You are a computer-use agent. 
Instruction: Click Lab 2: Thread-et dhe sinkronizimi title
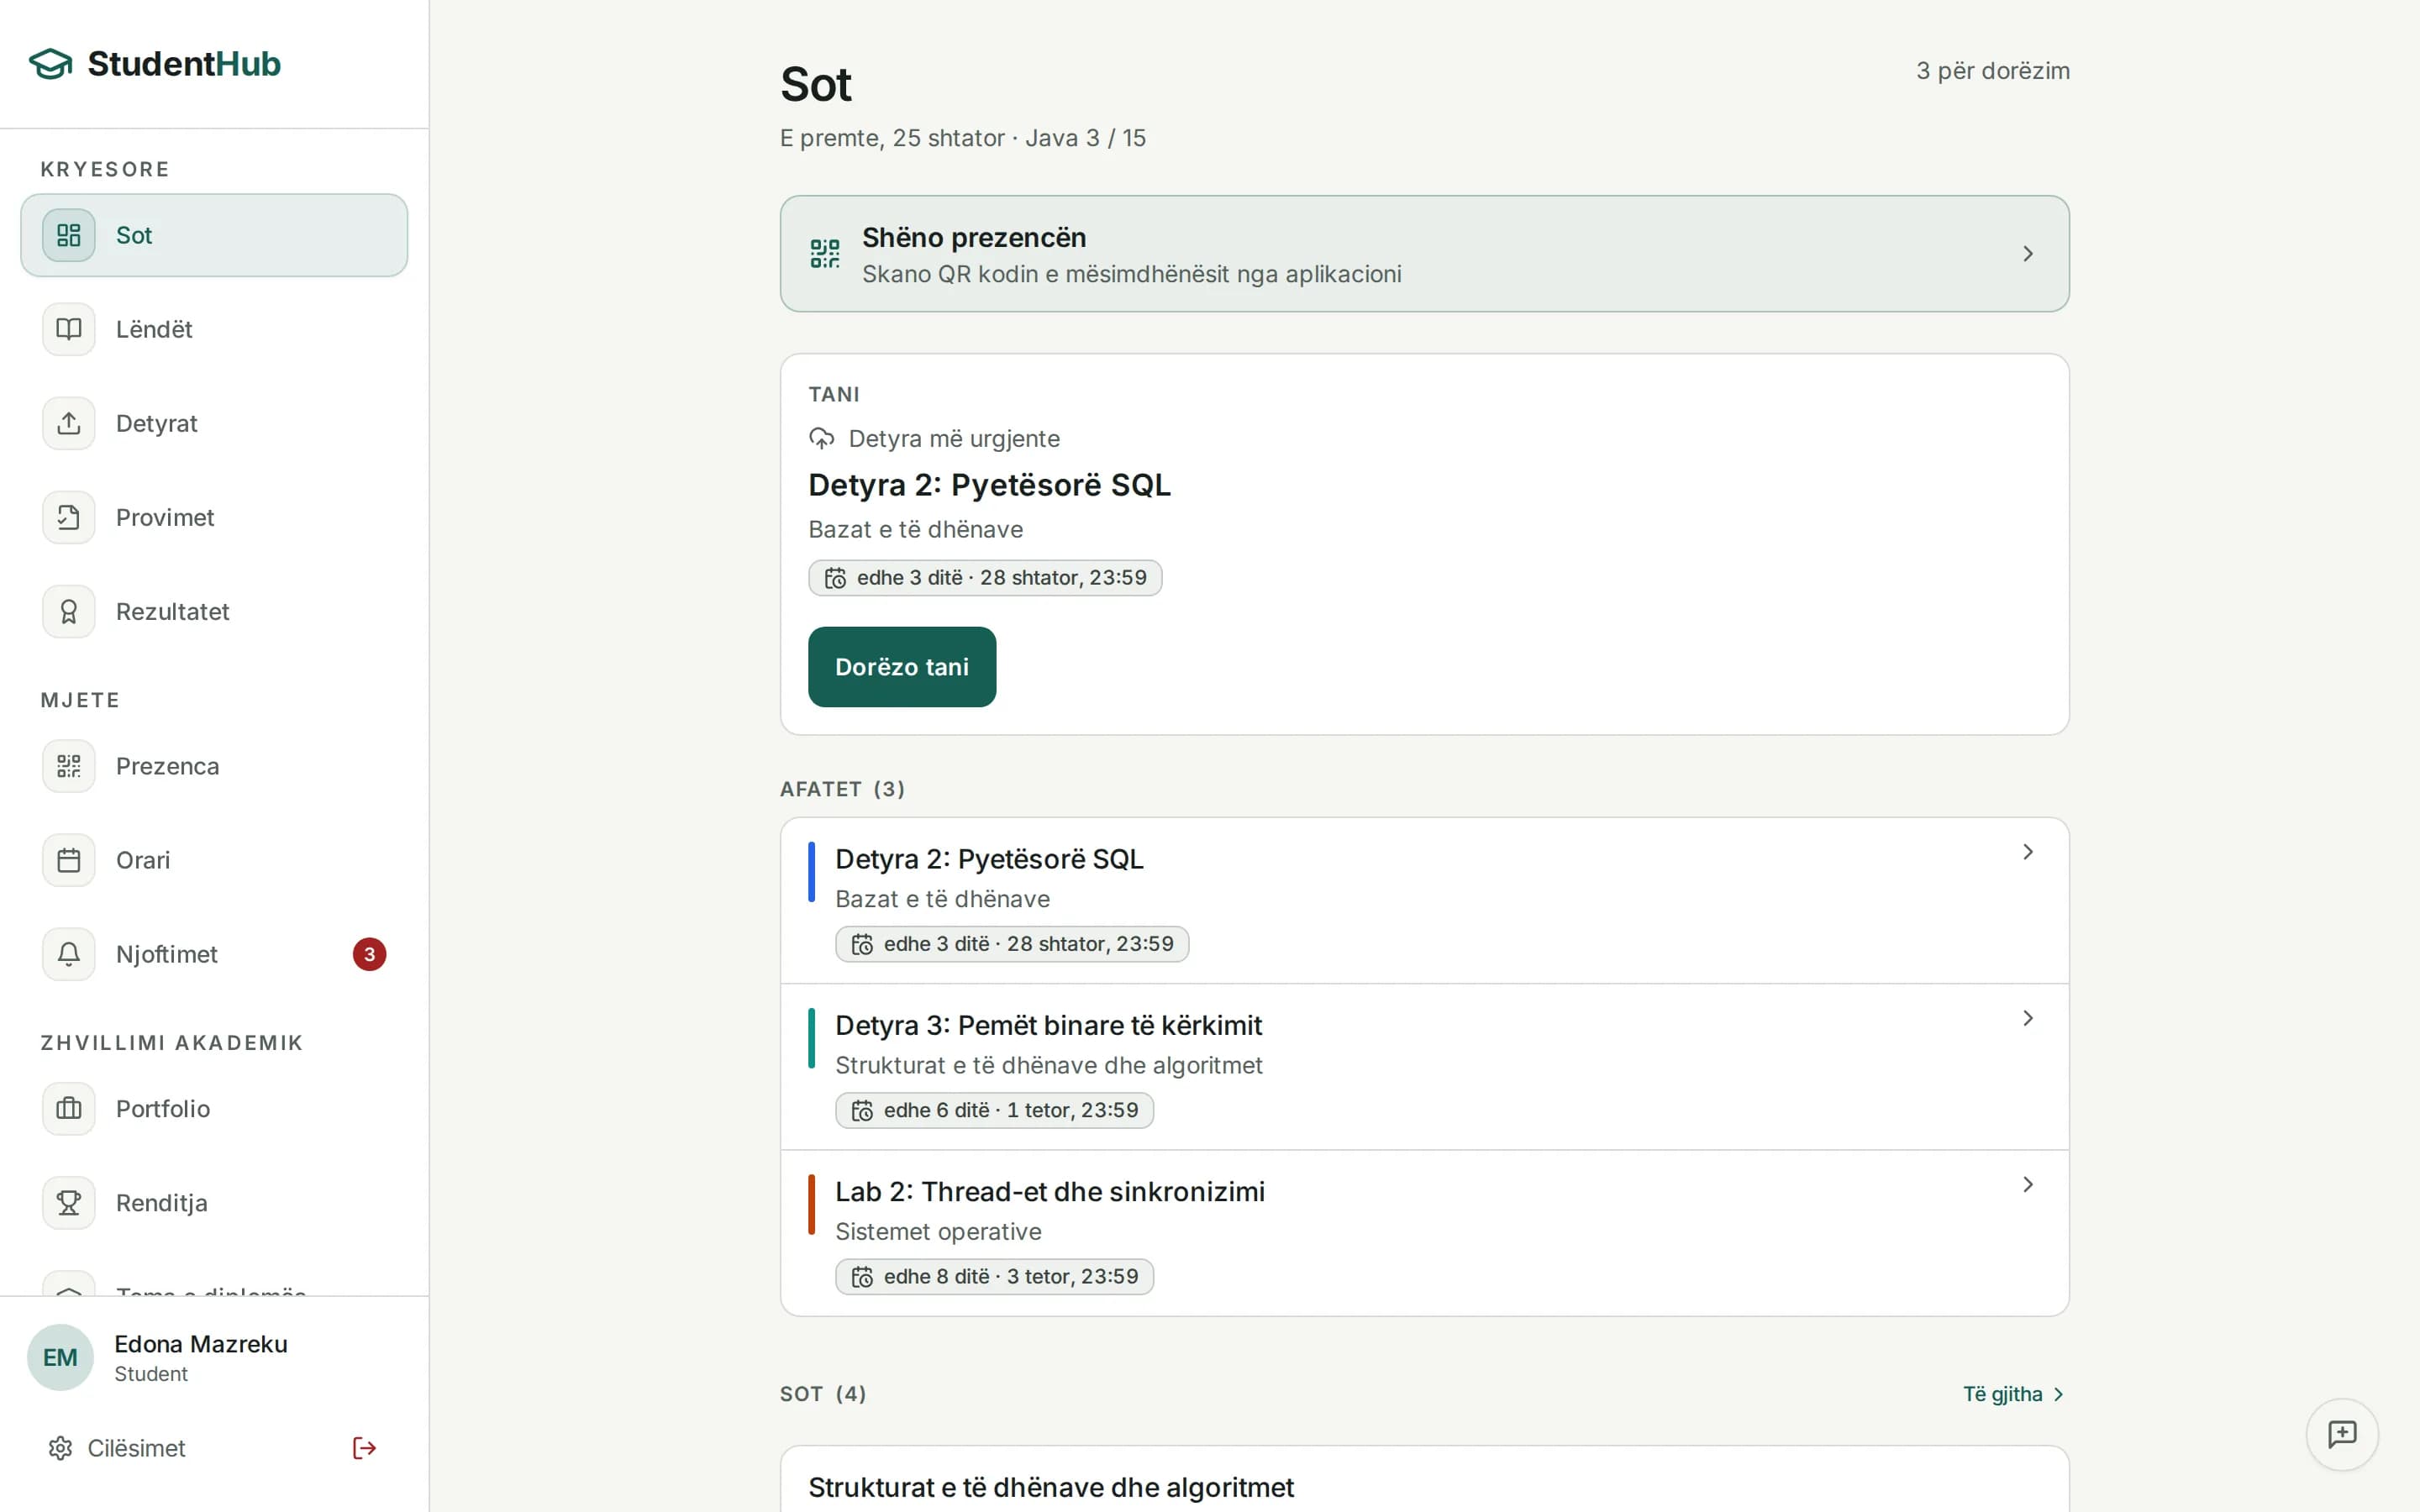tap(1050, 1191)
